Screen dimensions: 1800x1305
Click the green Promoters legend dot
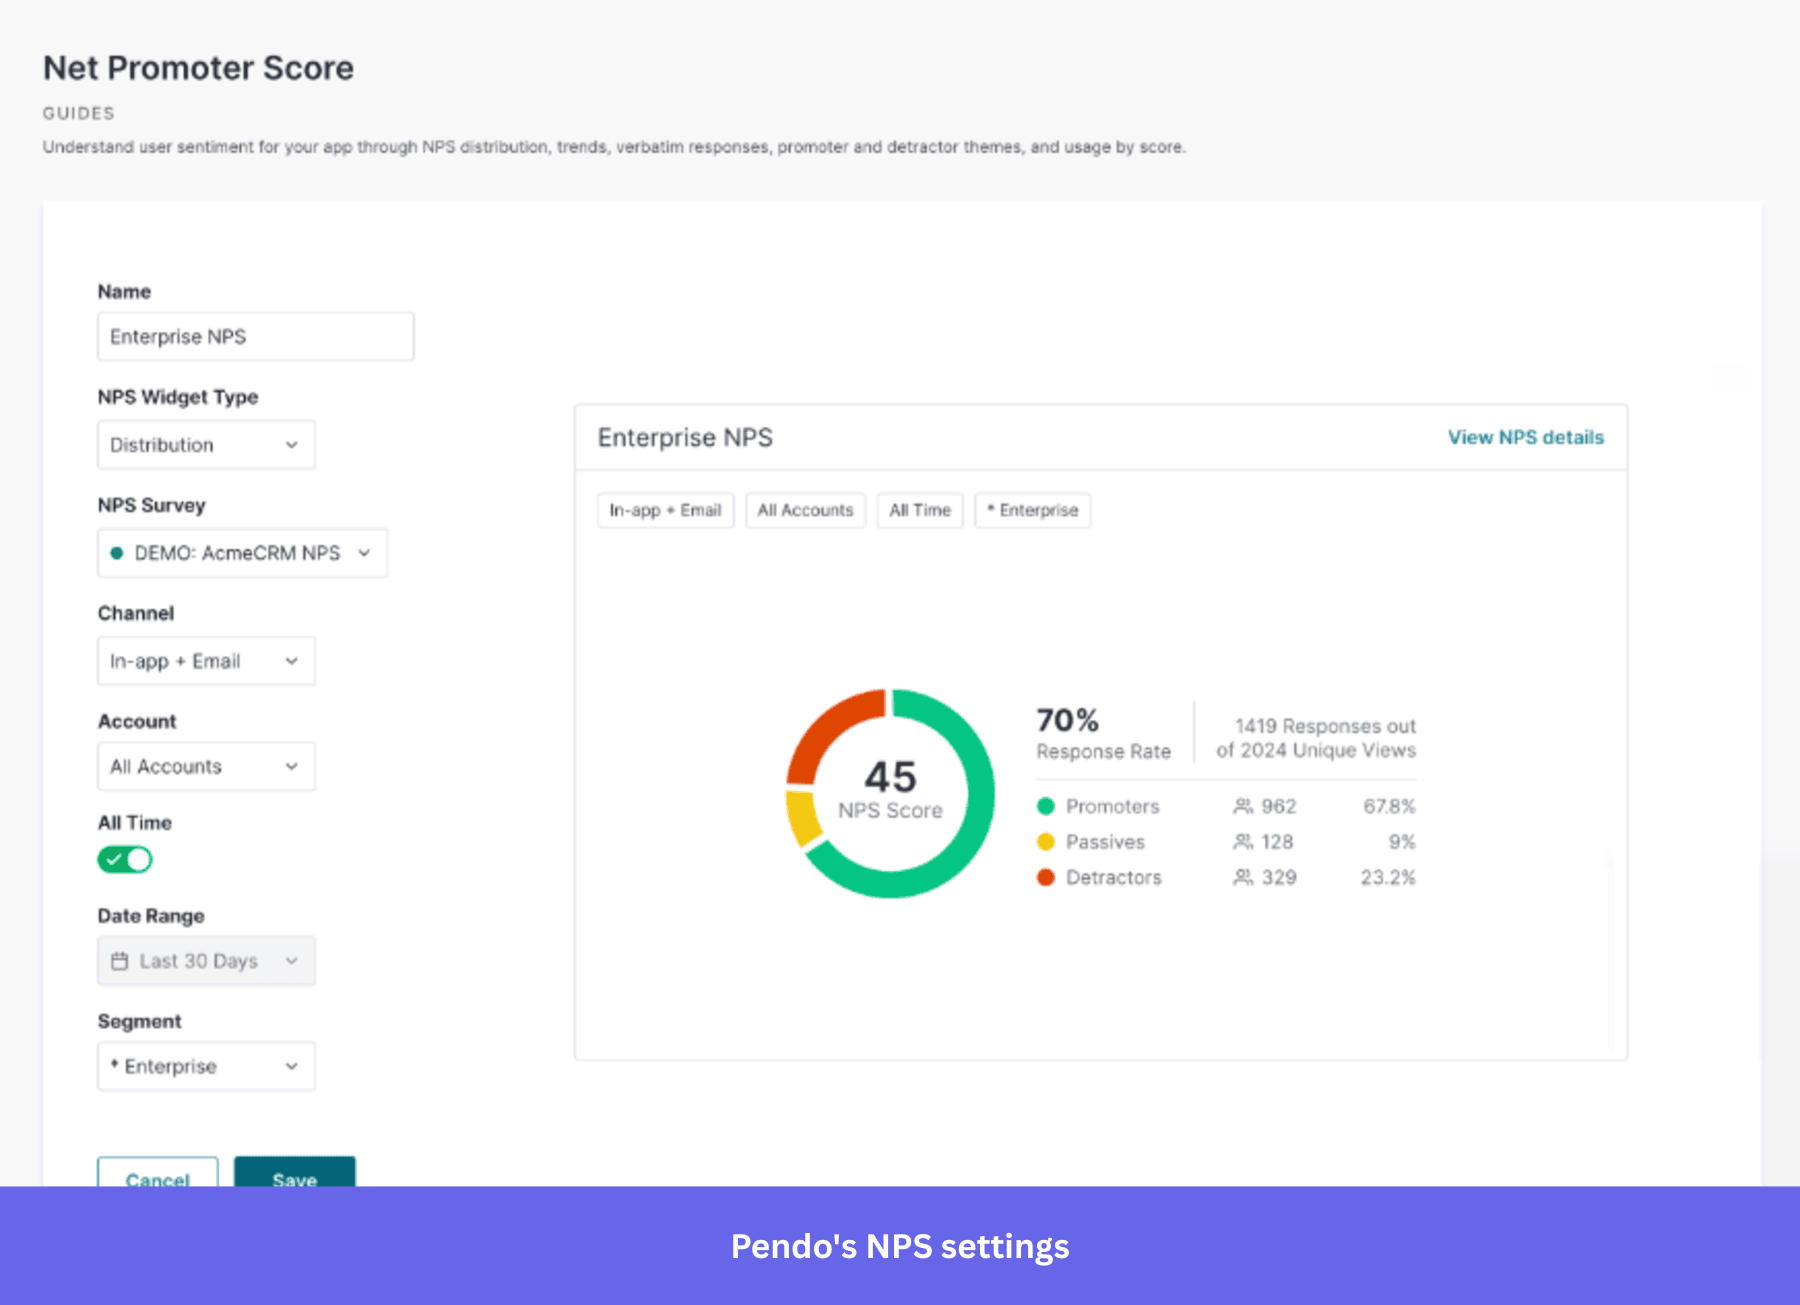click(x=1046, y=806)
